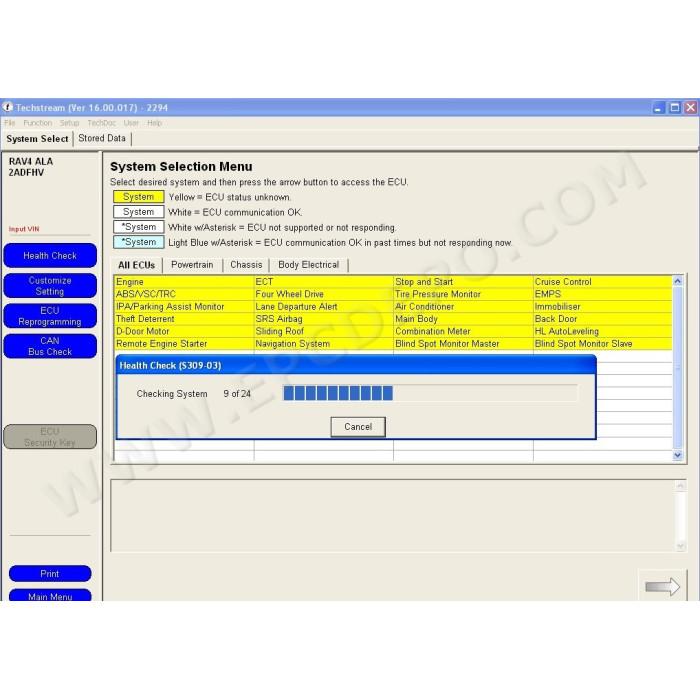Click the Health Check (S309-03) dialog title

(170, 366)
